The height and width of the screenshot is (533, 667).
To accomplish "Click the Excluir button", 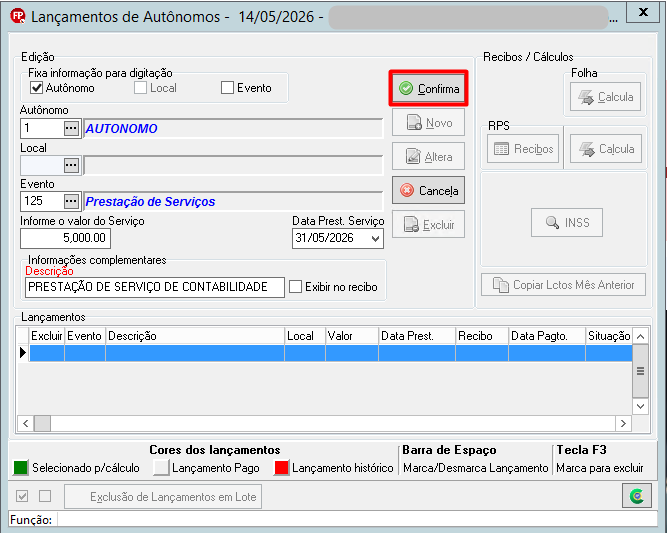I will coord(428,224).
